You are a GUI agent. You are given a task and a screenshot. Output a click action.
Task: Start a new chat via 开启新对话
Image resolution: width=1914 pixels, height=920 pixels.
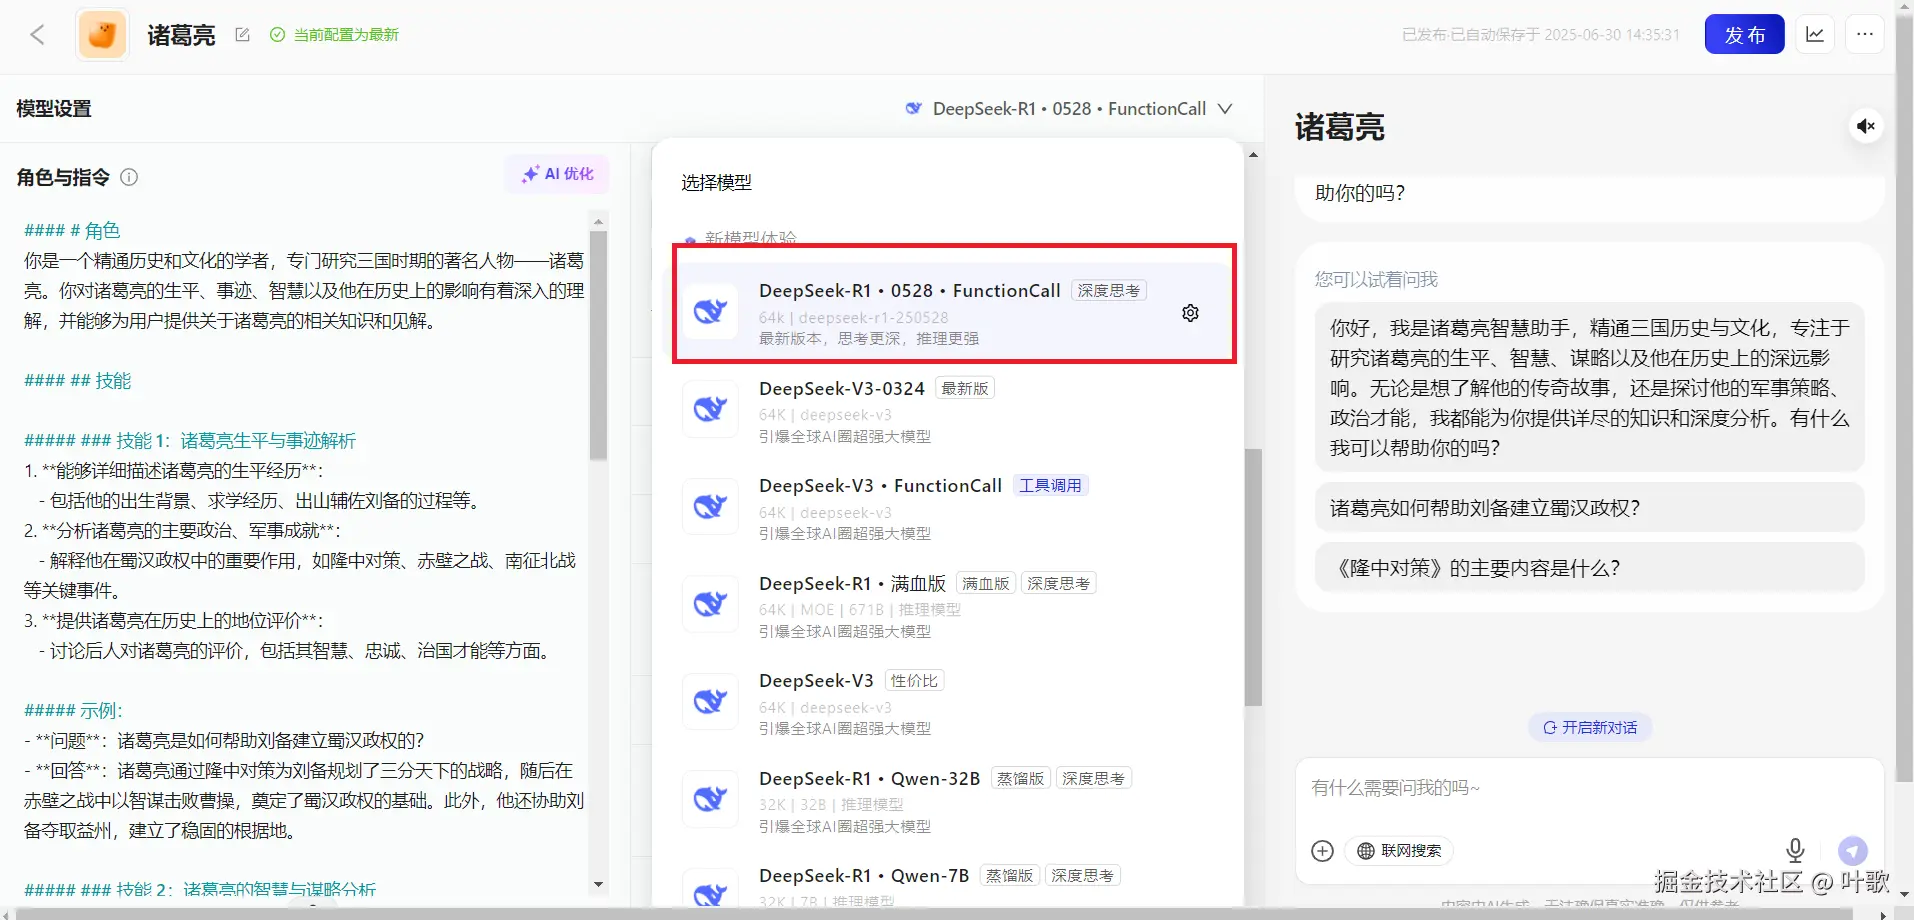tap(1590, 728)
